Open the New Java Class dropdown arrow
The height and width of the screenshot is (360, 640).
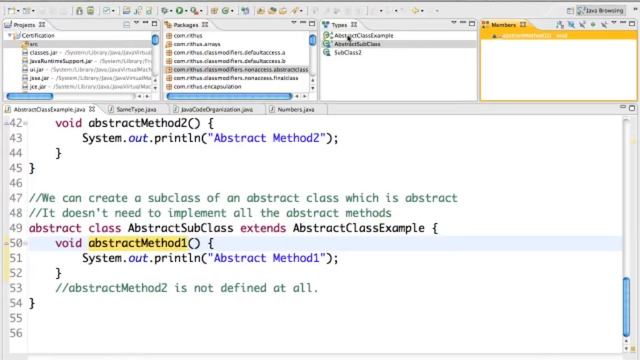pos(232,11)
